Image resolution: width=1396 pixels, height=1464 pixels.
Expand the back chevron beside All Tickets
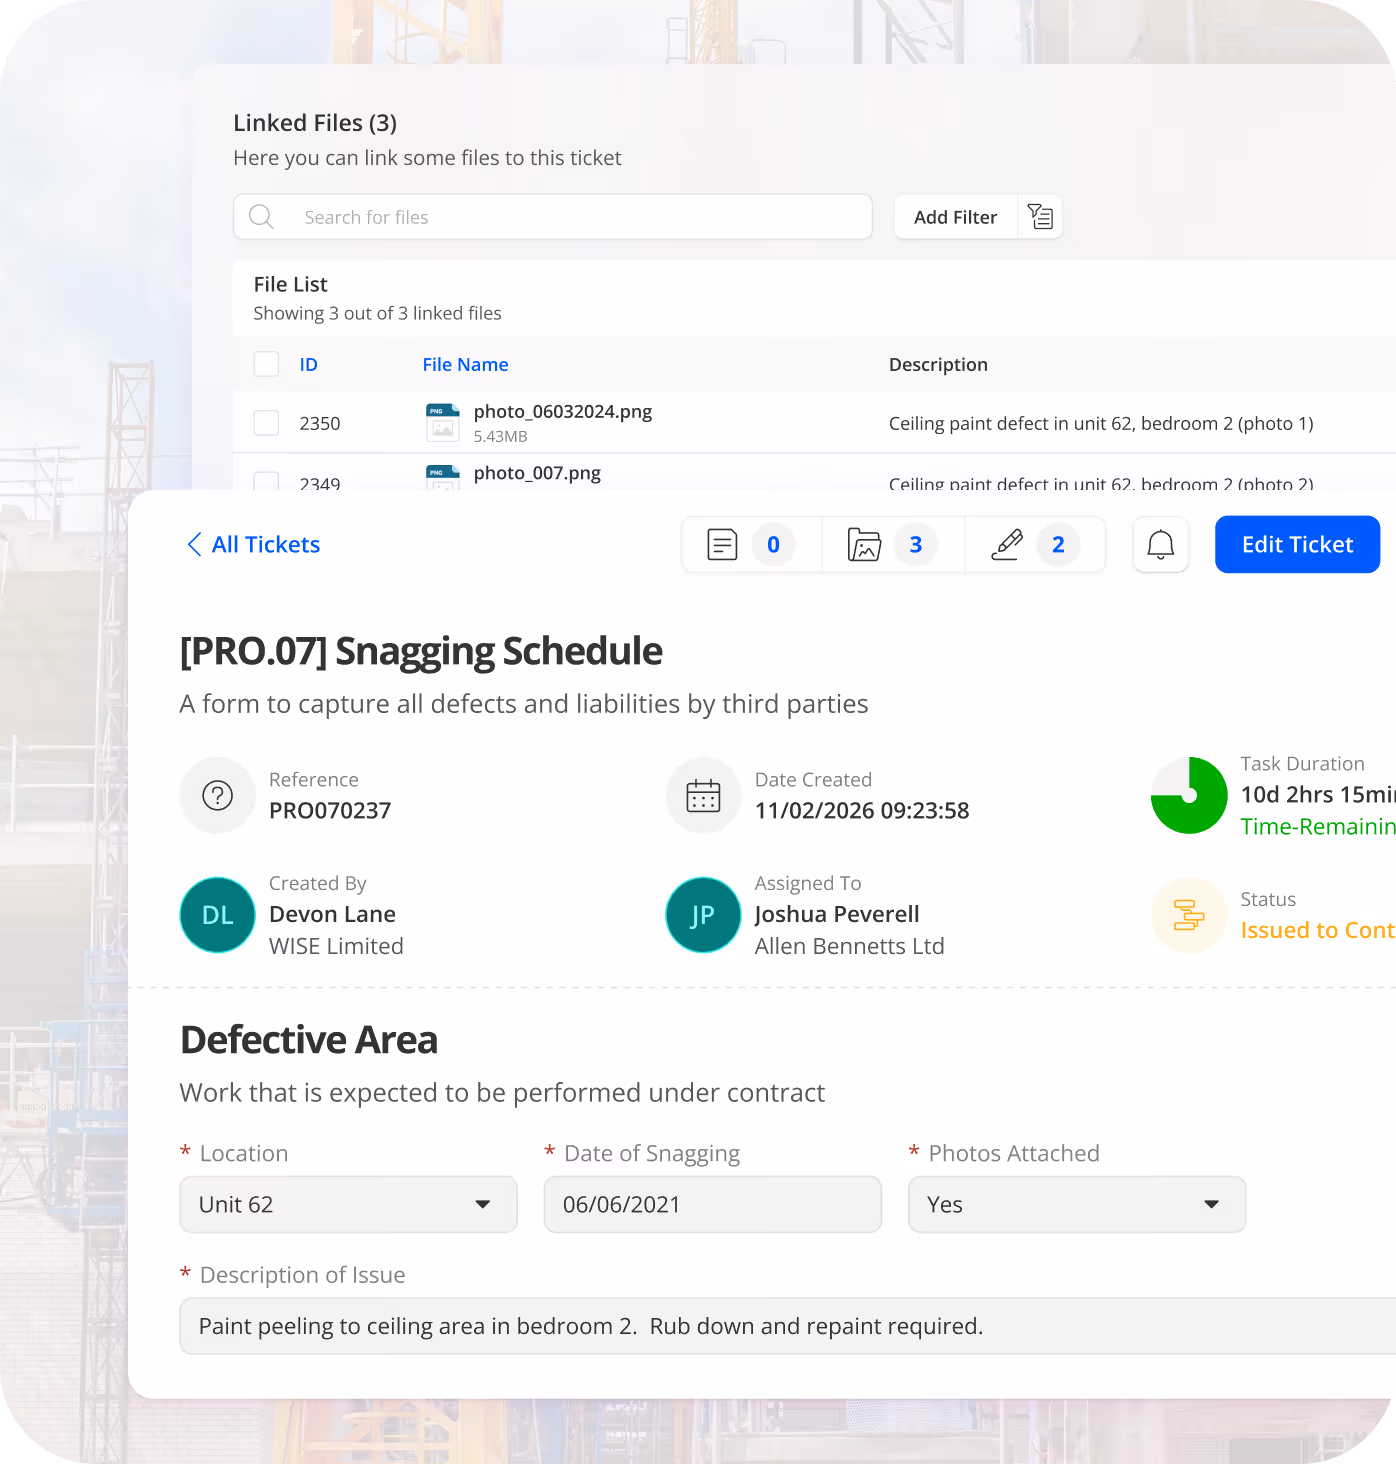tap(195, 544)
